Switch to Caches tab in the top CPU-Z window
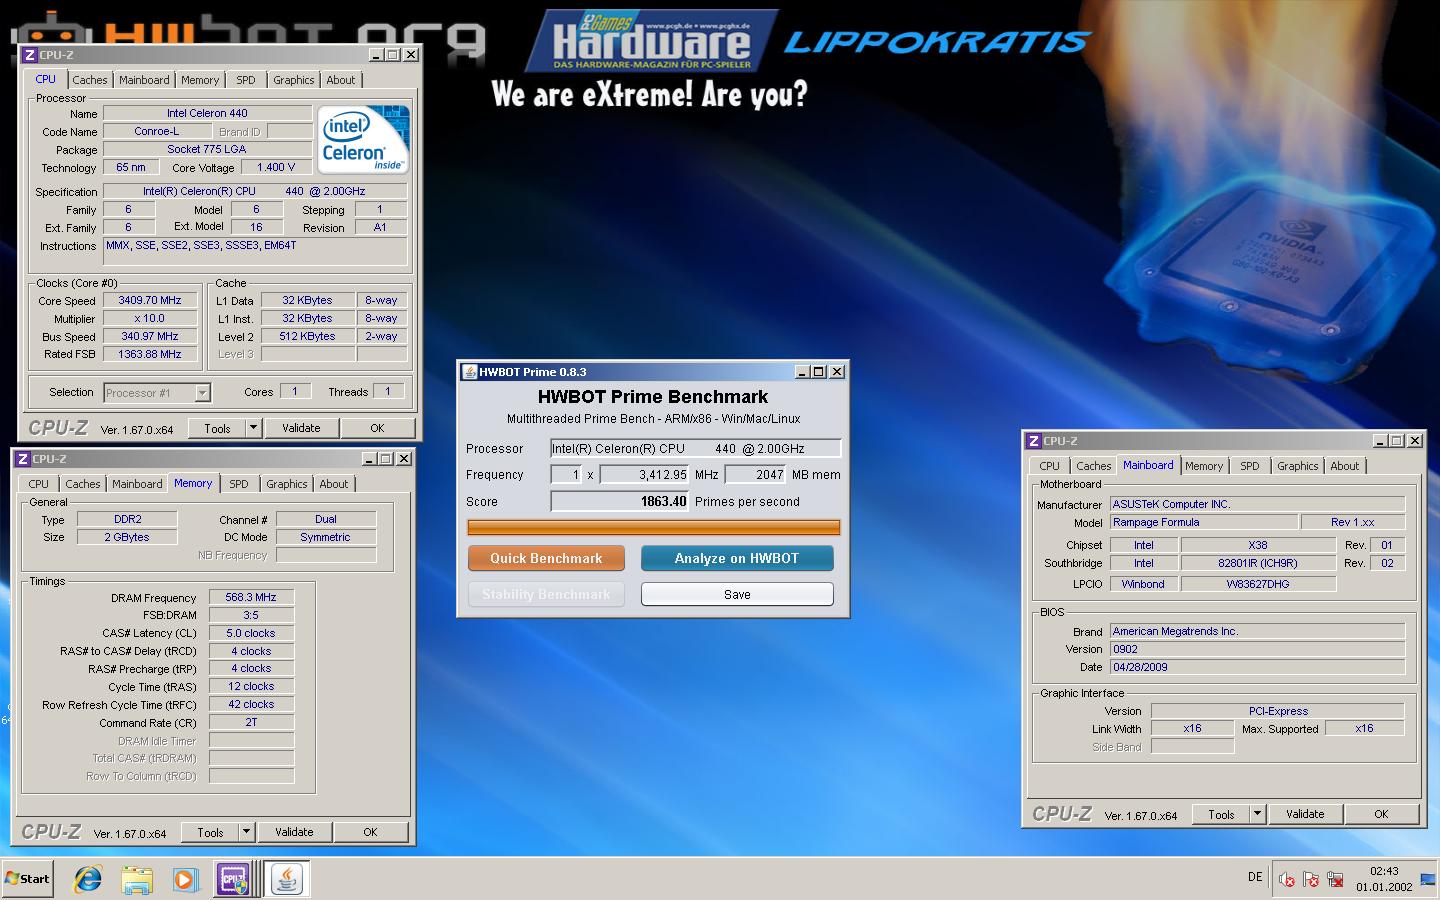 click(x=90, y=80)
